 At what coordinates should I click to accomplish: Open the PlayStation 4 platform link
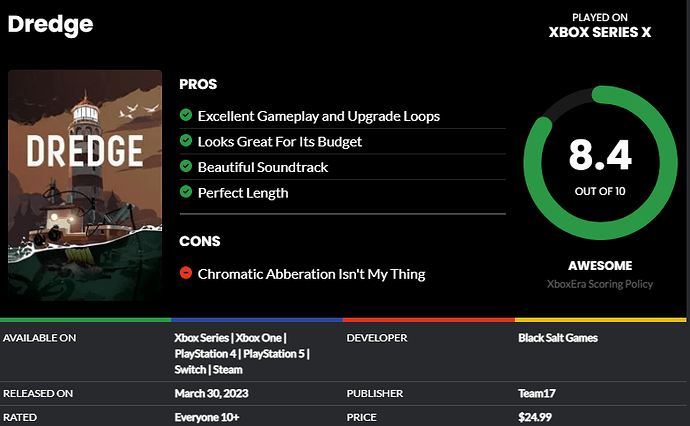(206, 354)
